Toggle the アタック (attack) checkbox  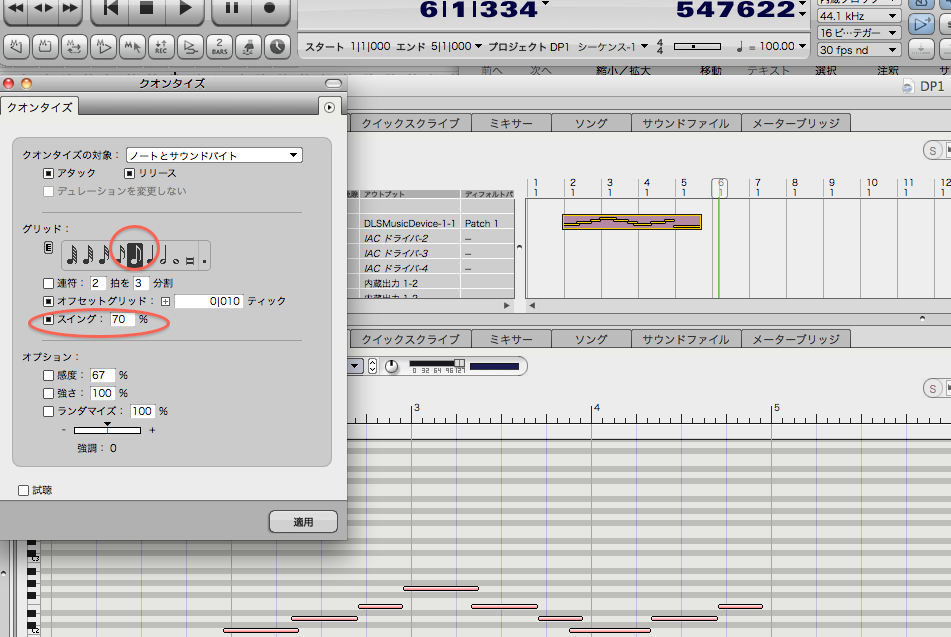click(x=49, y=174)
